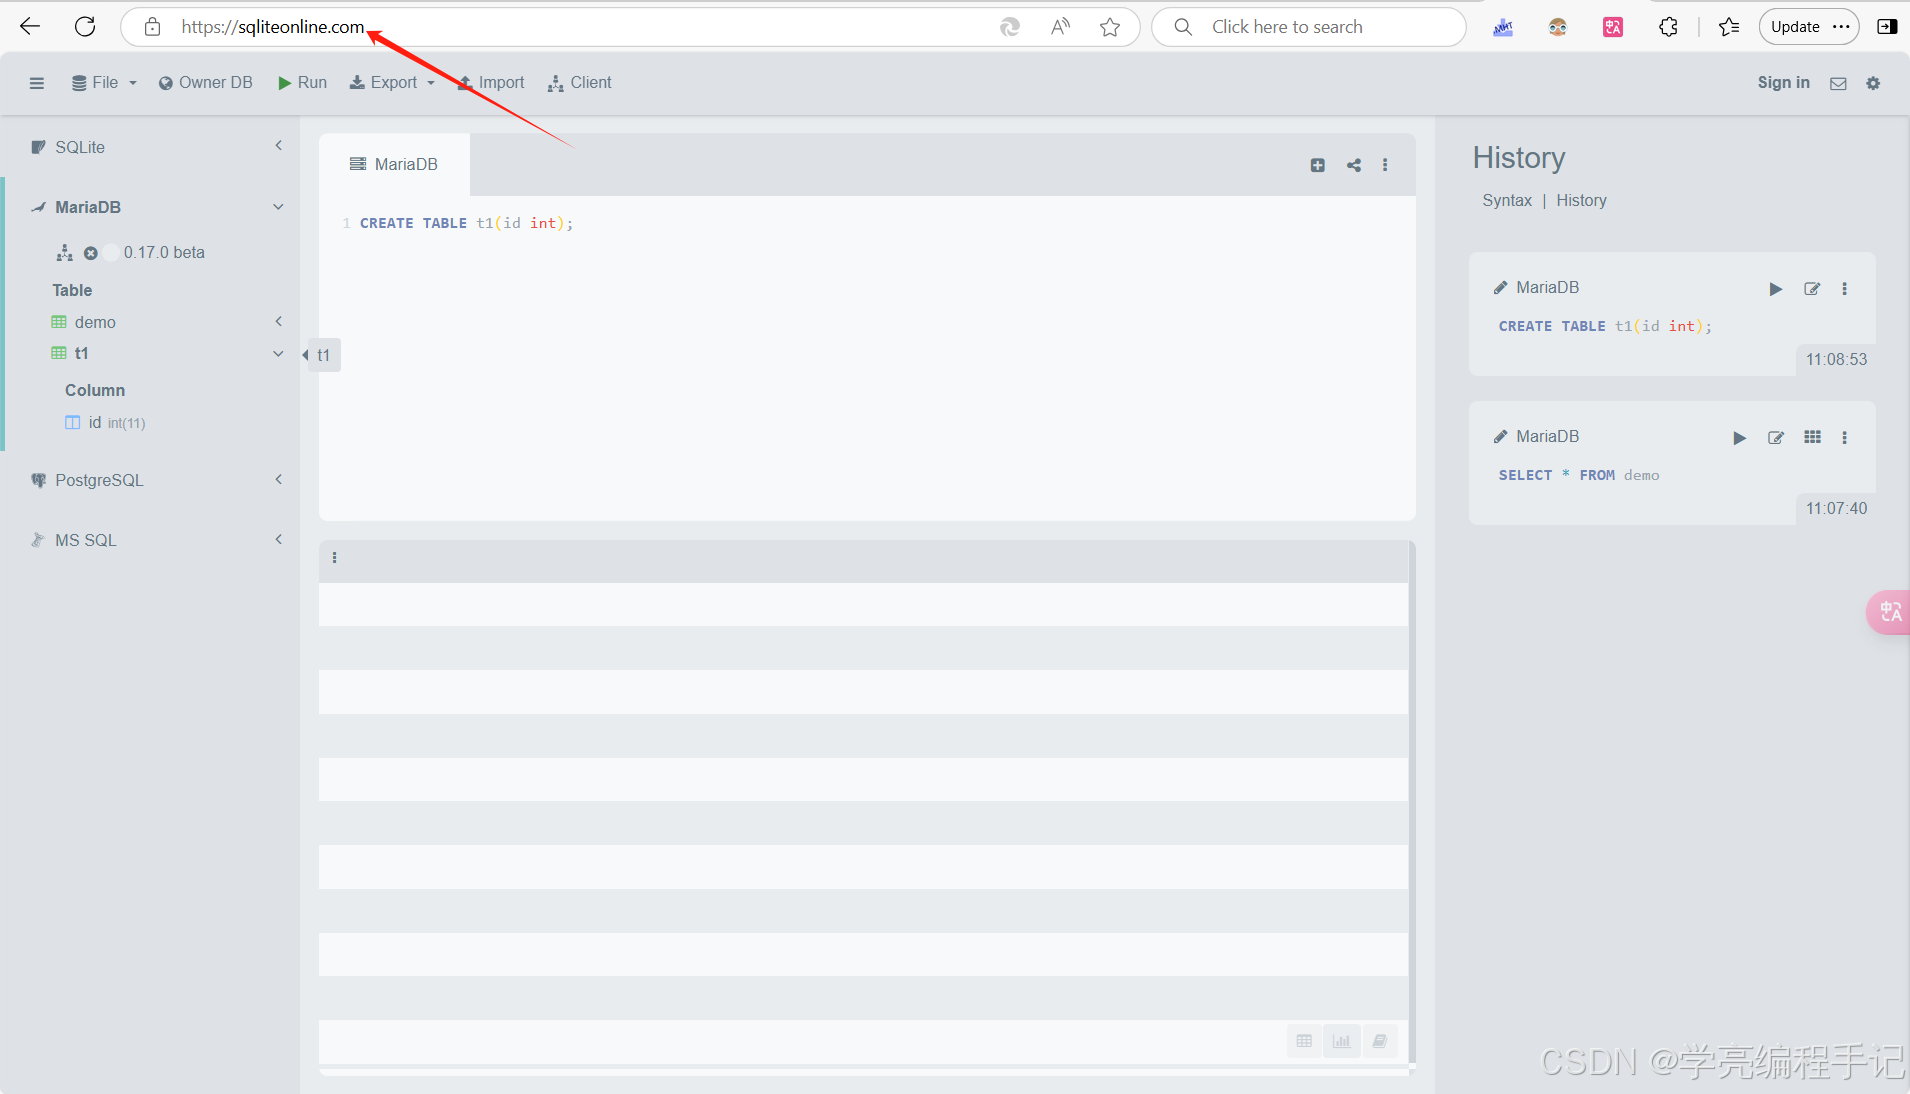Open more options for CREATE TABLE entry

[x=1845, y=289]
